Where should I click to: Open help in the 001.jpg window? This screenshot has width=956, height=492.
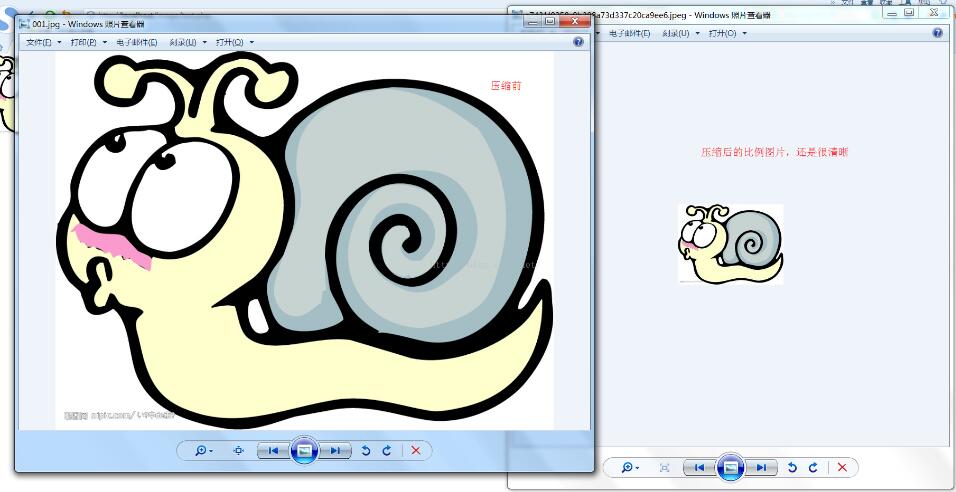click(578, 42)
